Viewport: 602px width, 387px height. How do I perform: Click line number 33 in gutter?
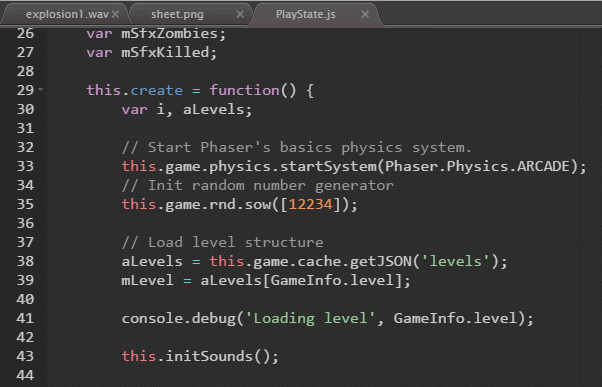click(25, 166)
